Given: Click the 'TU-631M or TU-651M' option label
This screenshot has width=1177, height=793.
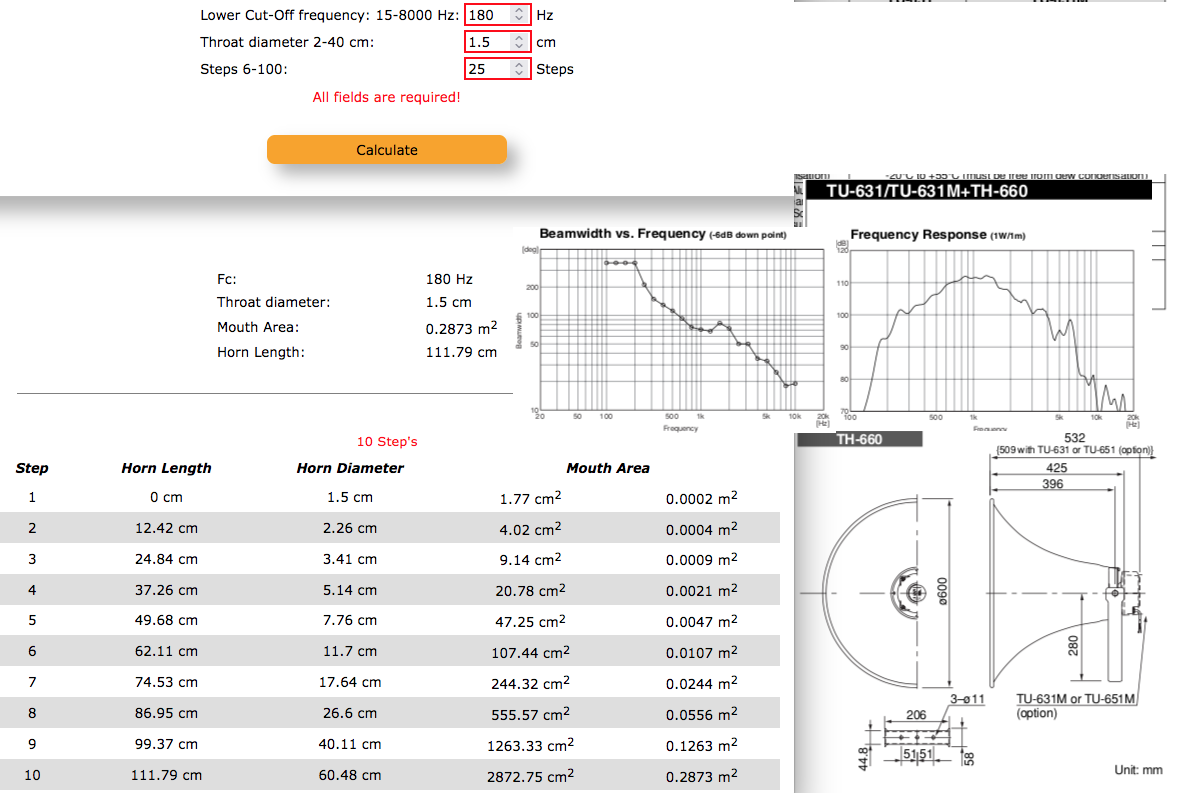Looking at the screenshot, I should 1076,699.
